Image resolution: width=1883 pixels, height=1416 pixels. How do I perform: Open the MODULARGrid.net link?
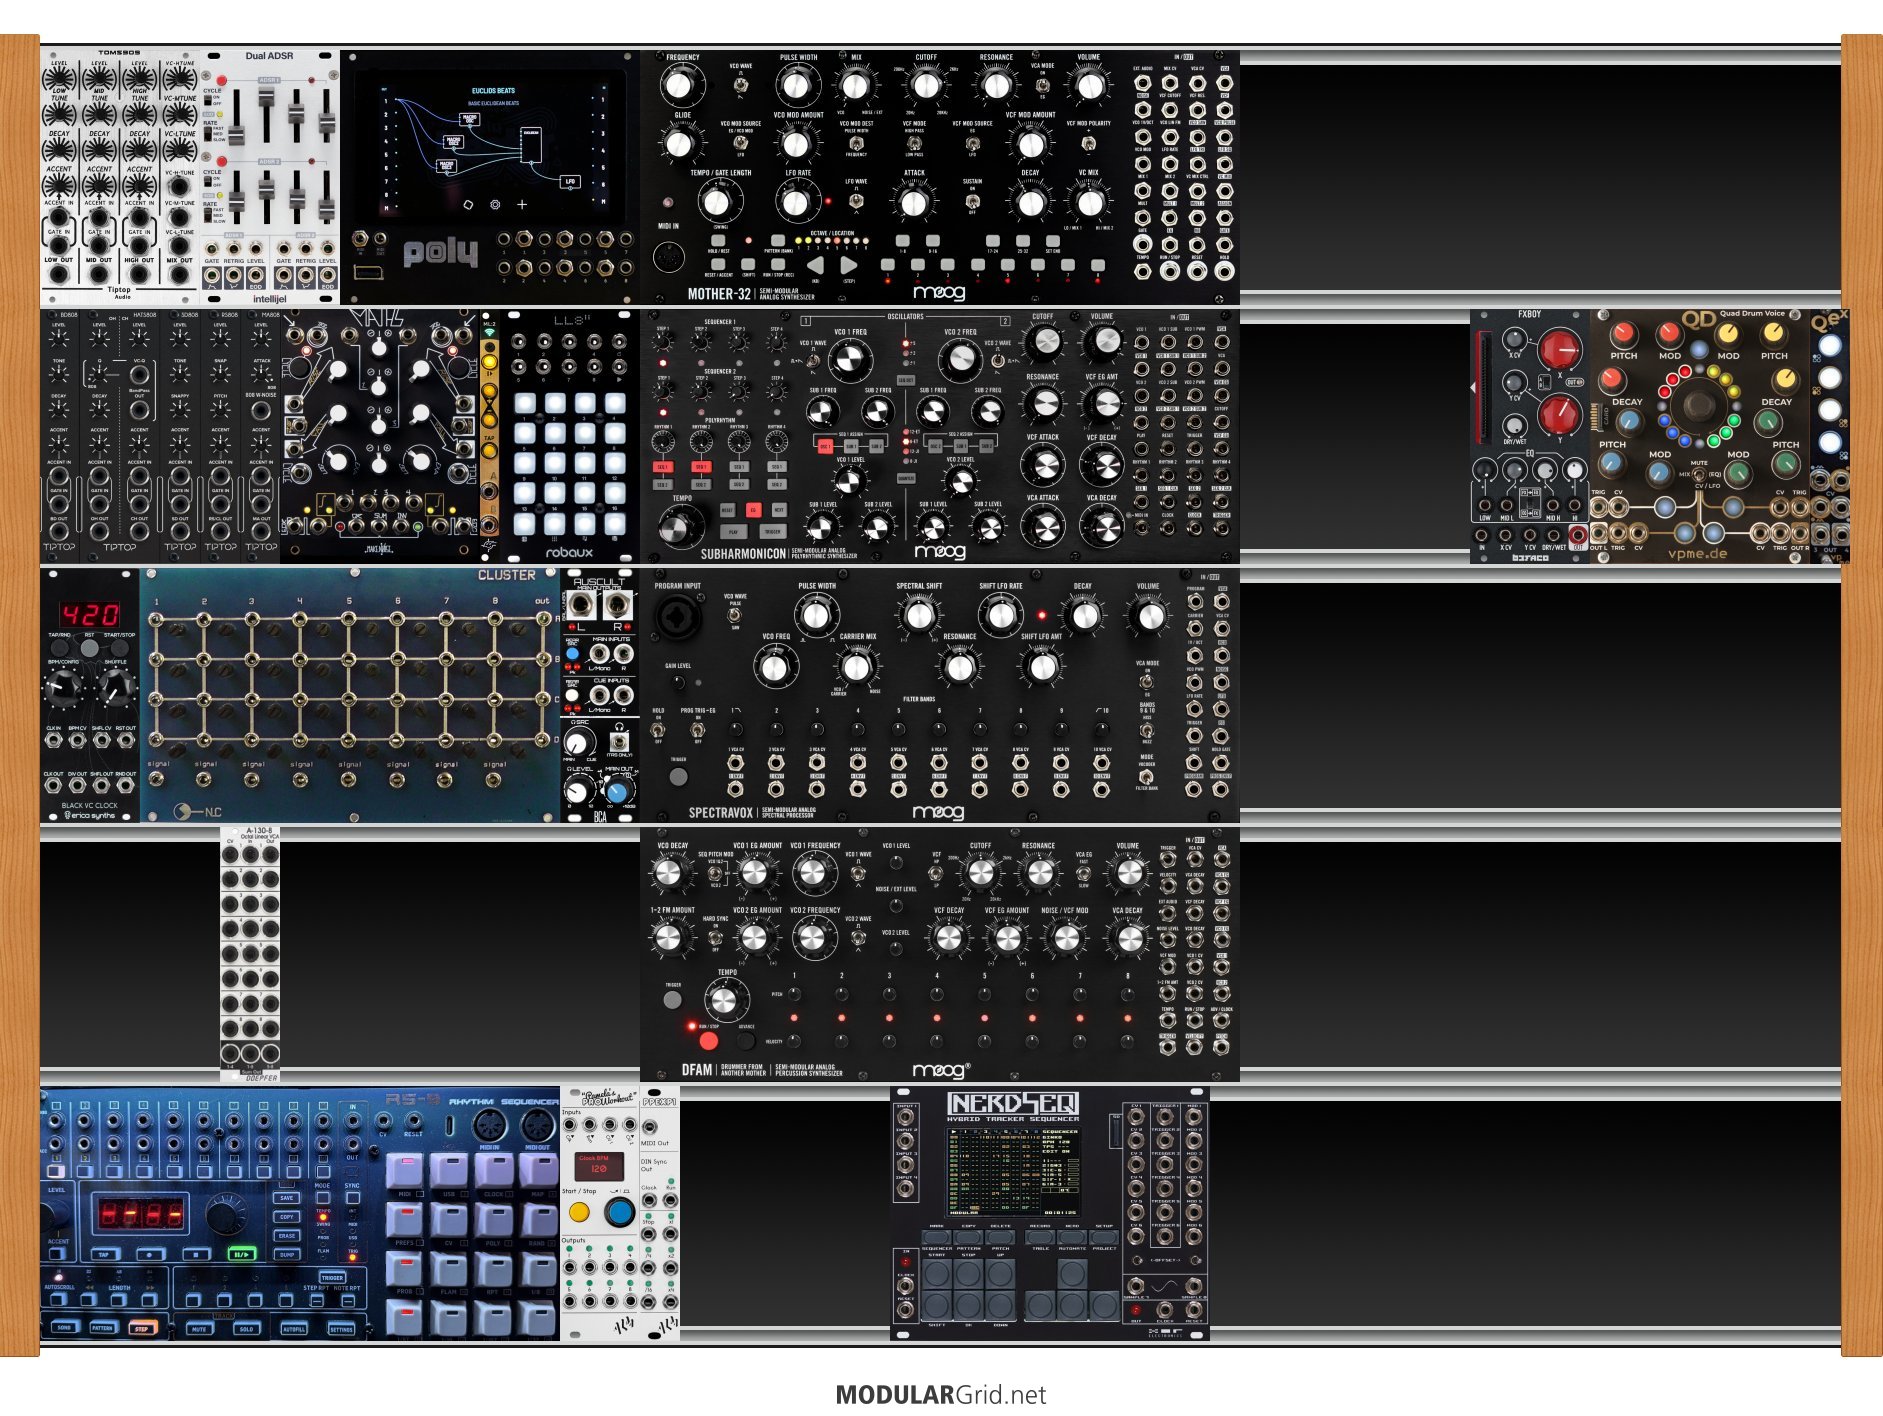[940, 1395]
